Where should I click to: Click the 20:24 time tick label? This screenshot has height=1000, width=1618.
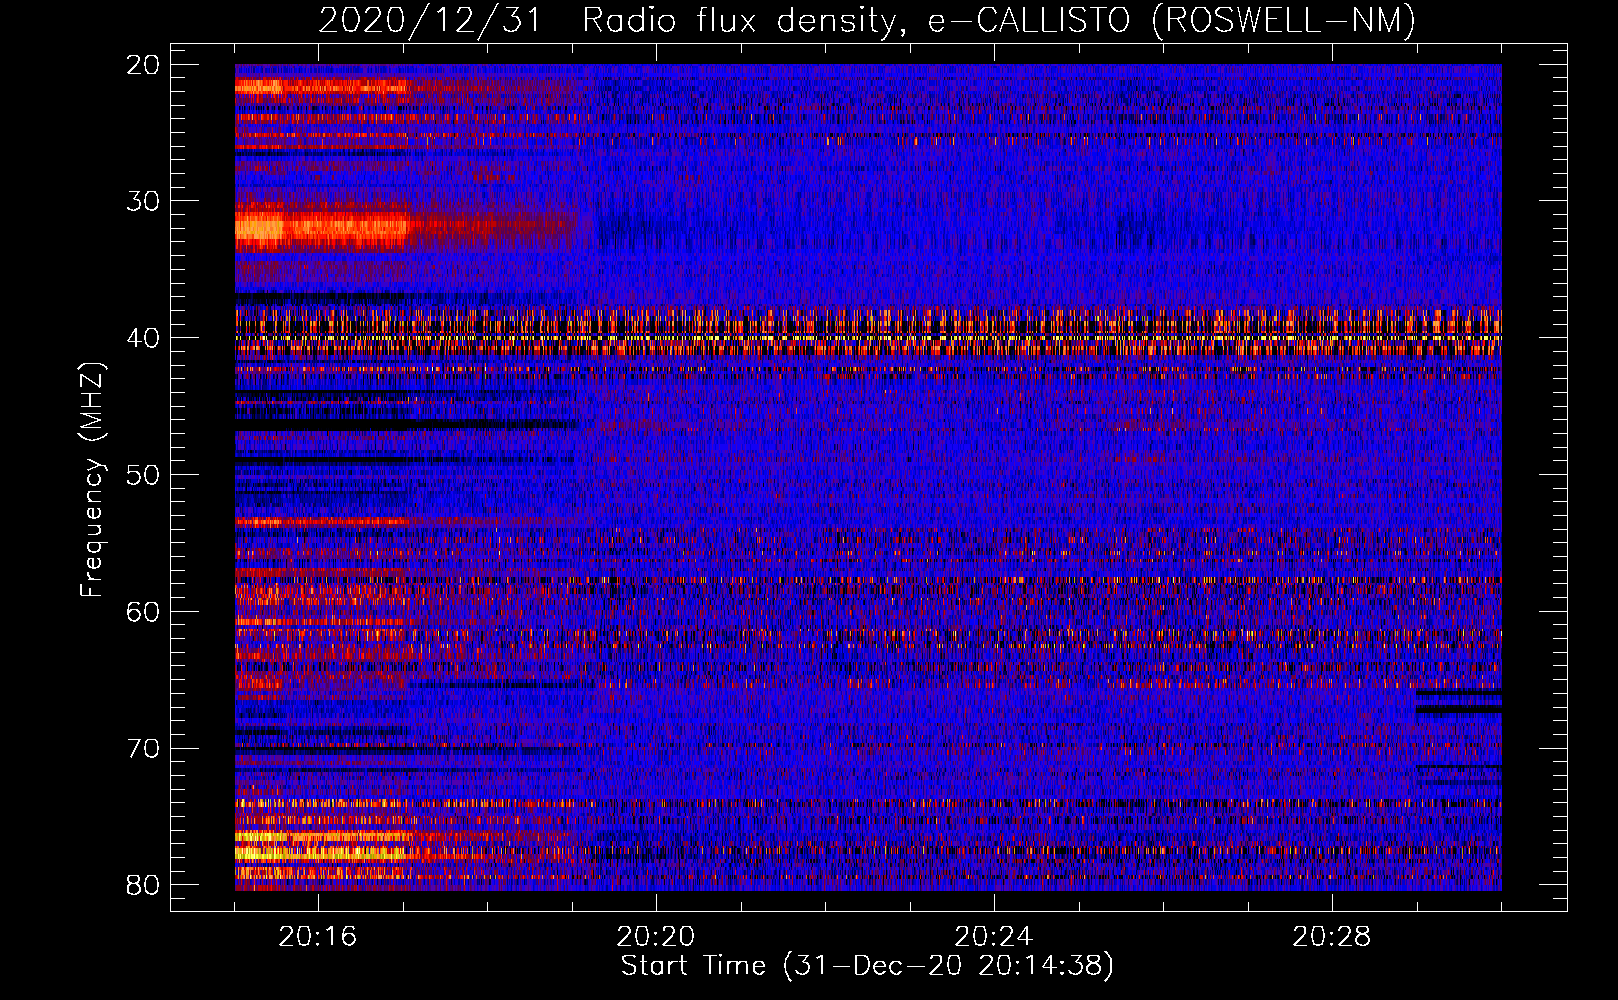pyautogui.click(x=994, y=937)
